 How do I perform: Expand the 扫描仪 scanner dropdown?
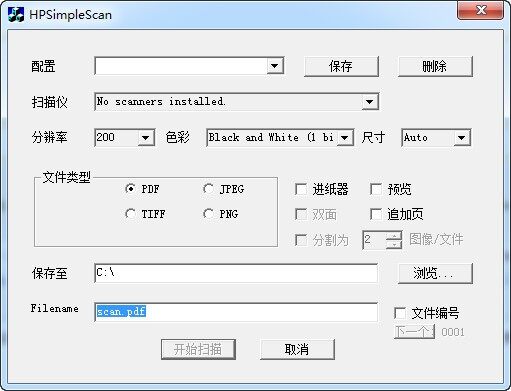[x=369, y=101]
